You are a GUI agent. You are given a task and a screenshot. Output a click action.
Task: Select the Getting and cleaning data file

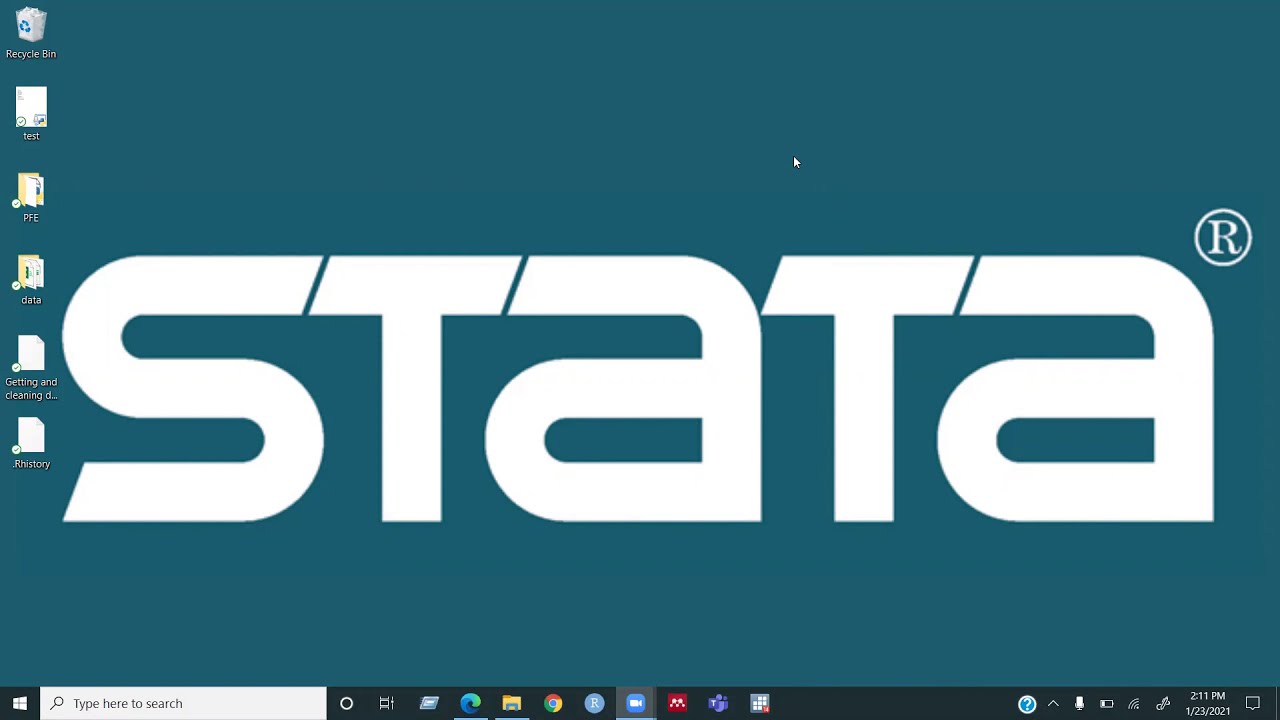(x=31, y=368)
